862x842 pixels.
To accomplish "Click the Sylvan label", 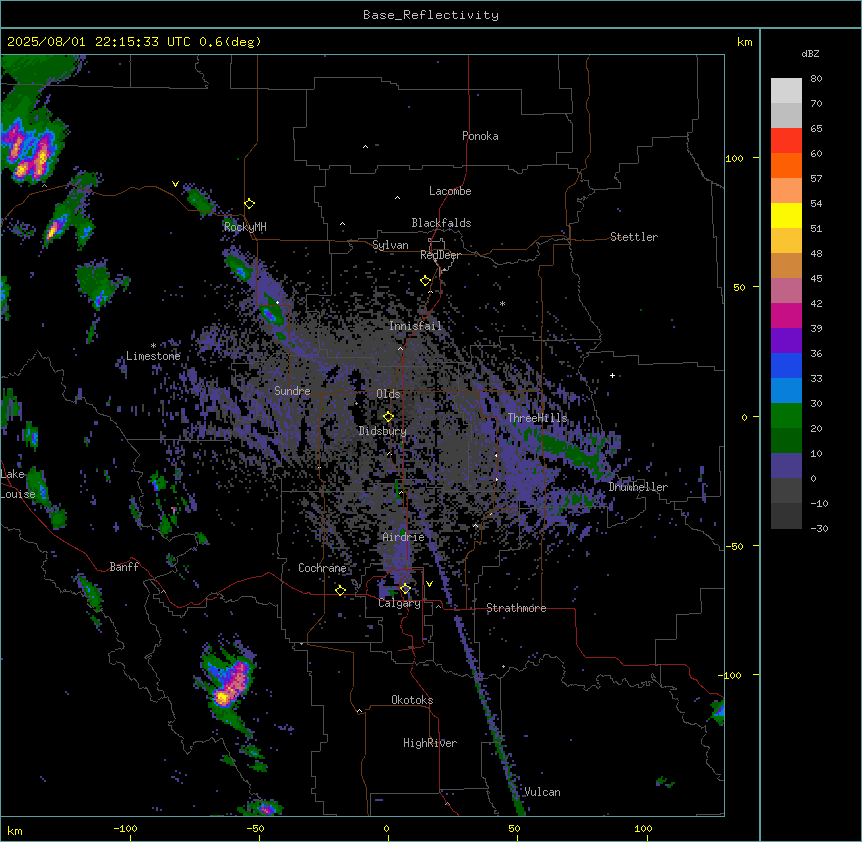I will 390,245.
